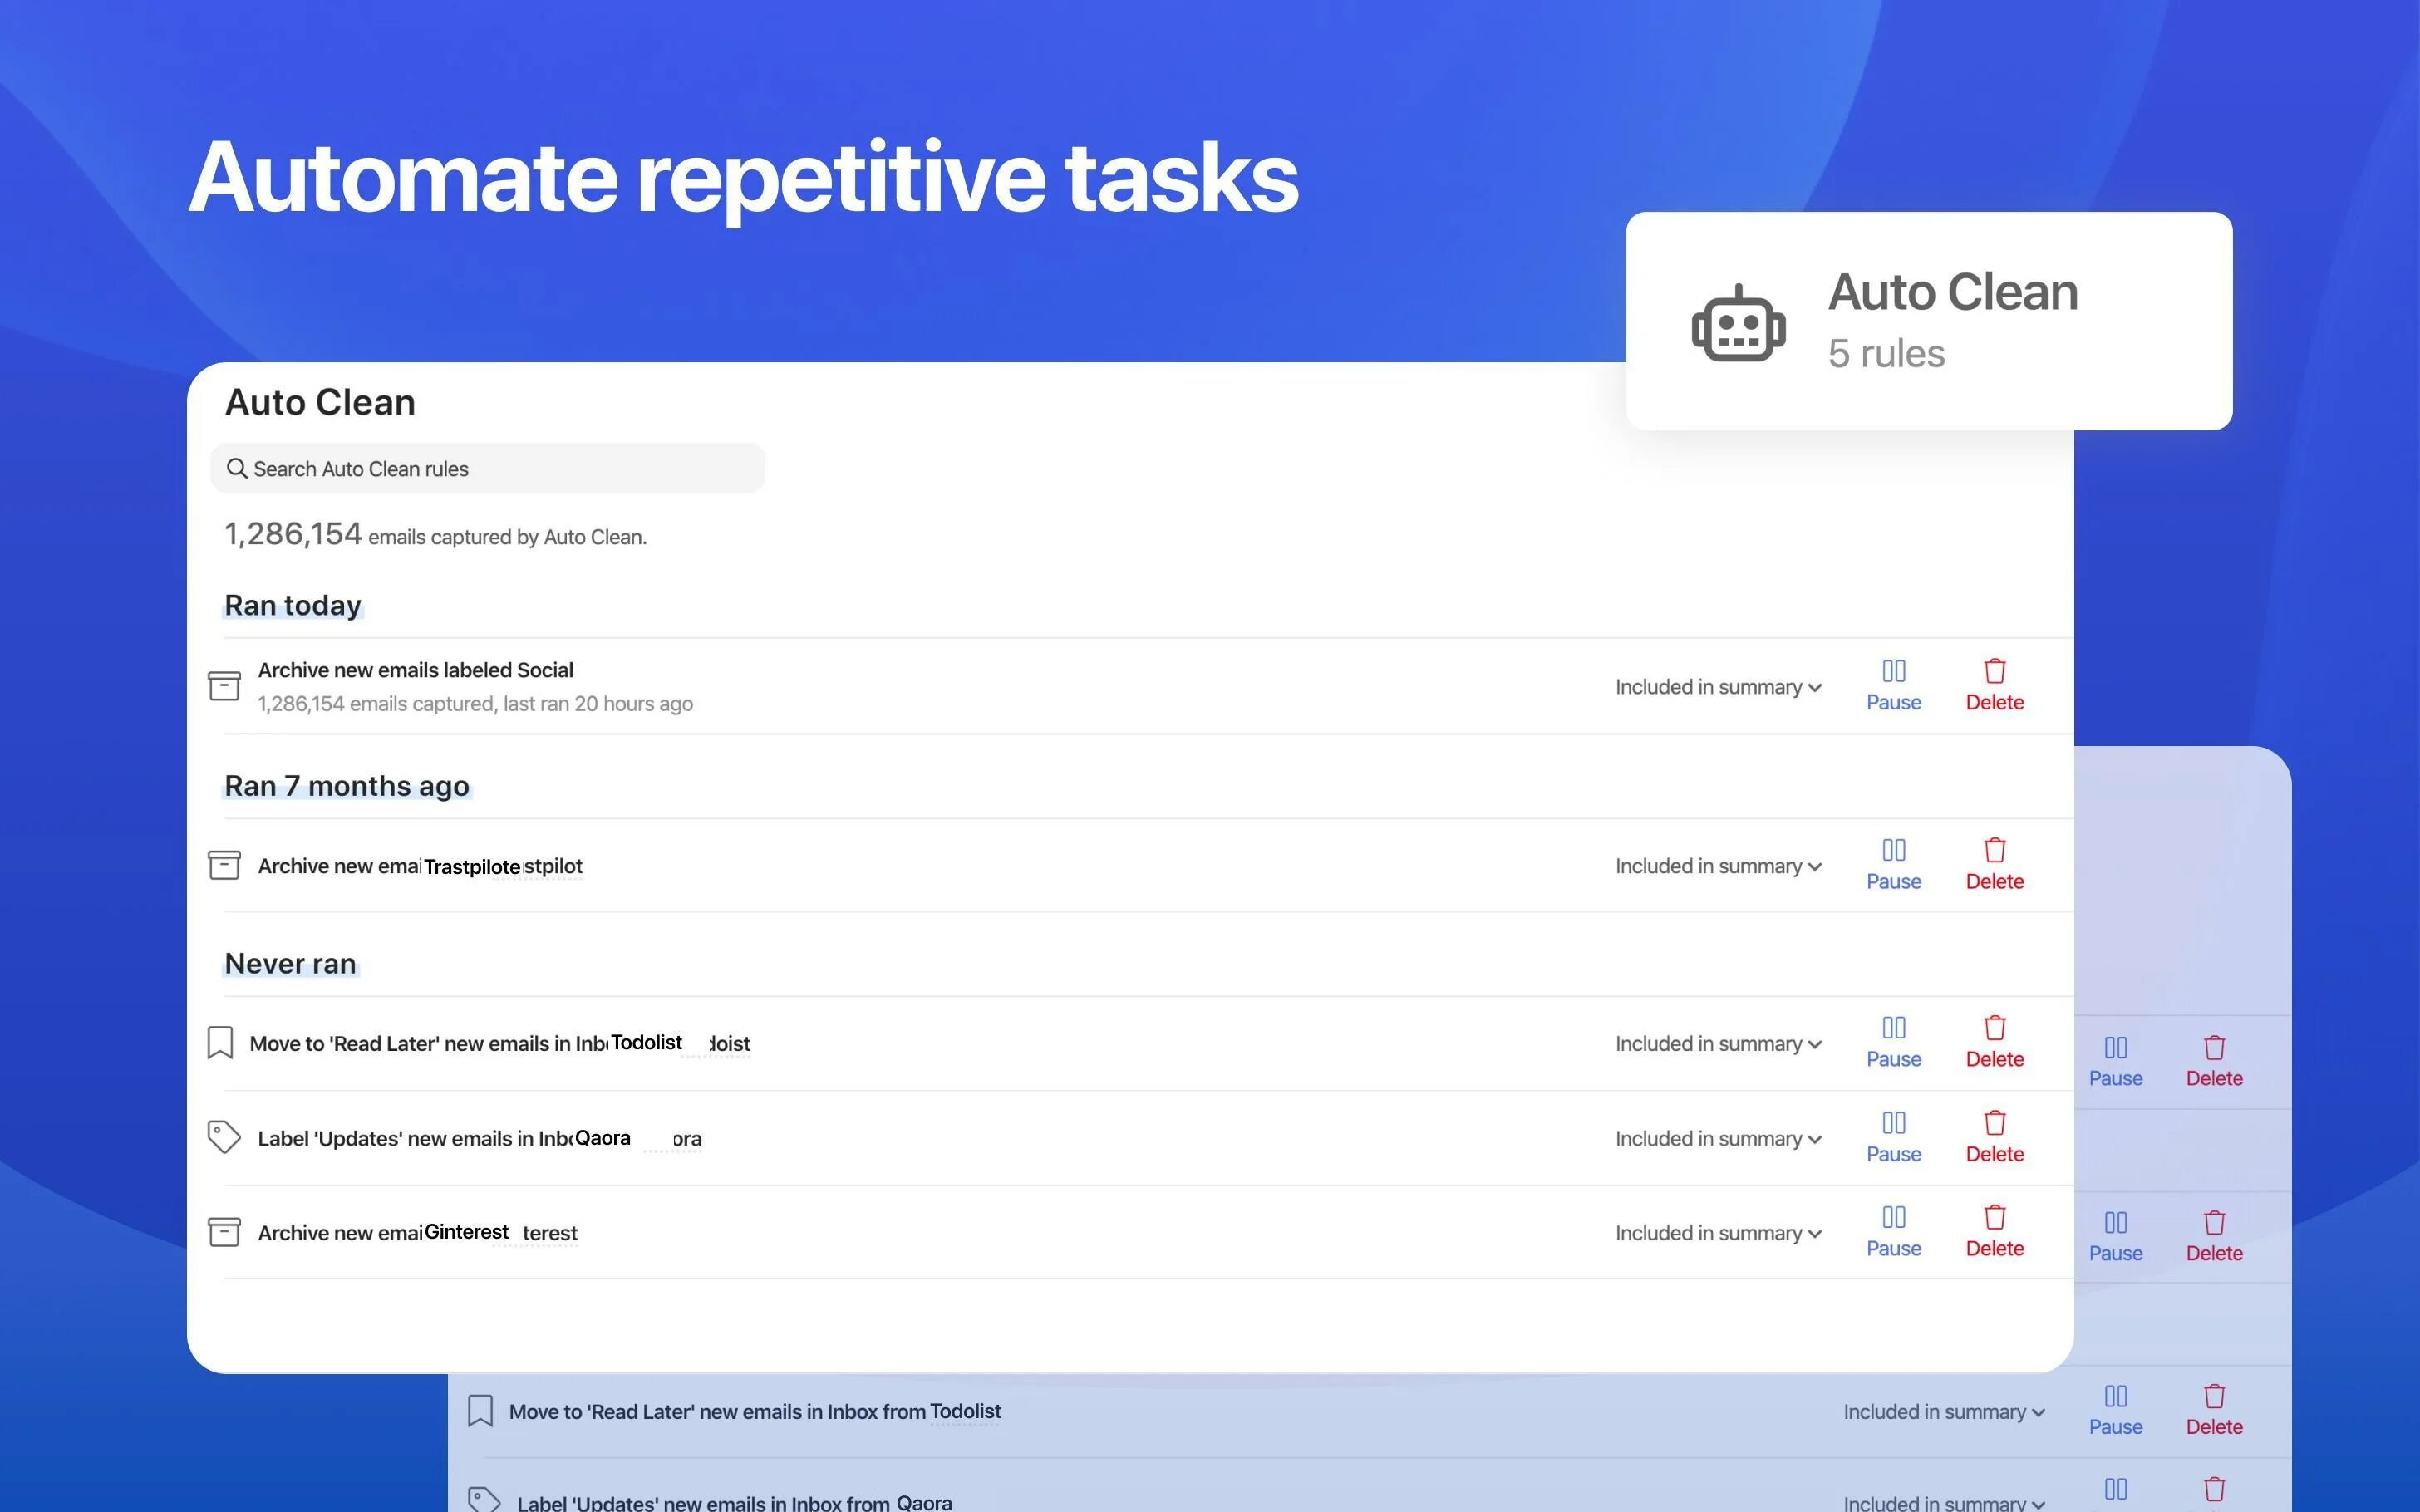This screenshot has width=2420, height=1512.
Task: Open the Archive new emails labeled Social rule
Action: click(x=415, y=670)
